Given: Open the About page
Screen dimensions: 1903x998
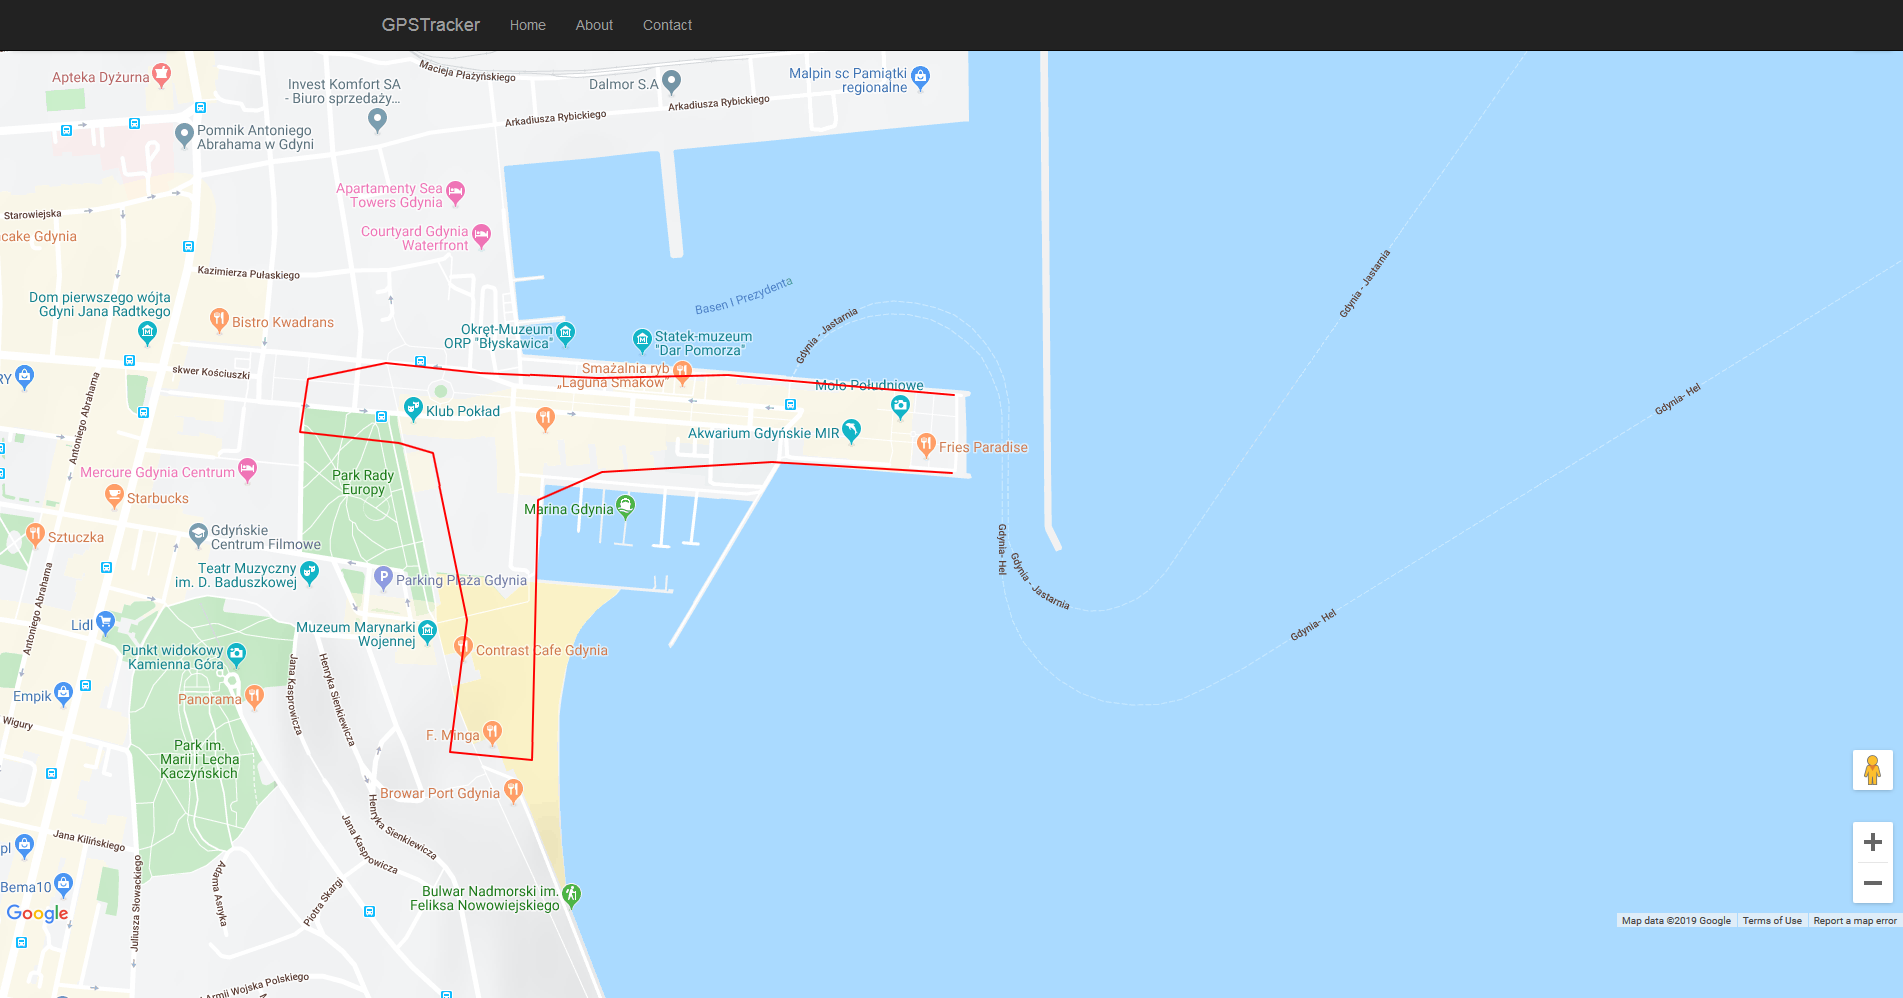Looking at the screenshot, I should (x=594, y=25).
